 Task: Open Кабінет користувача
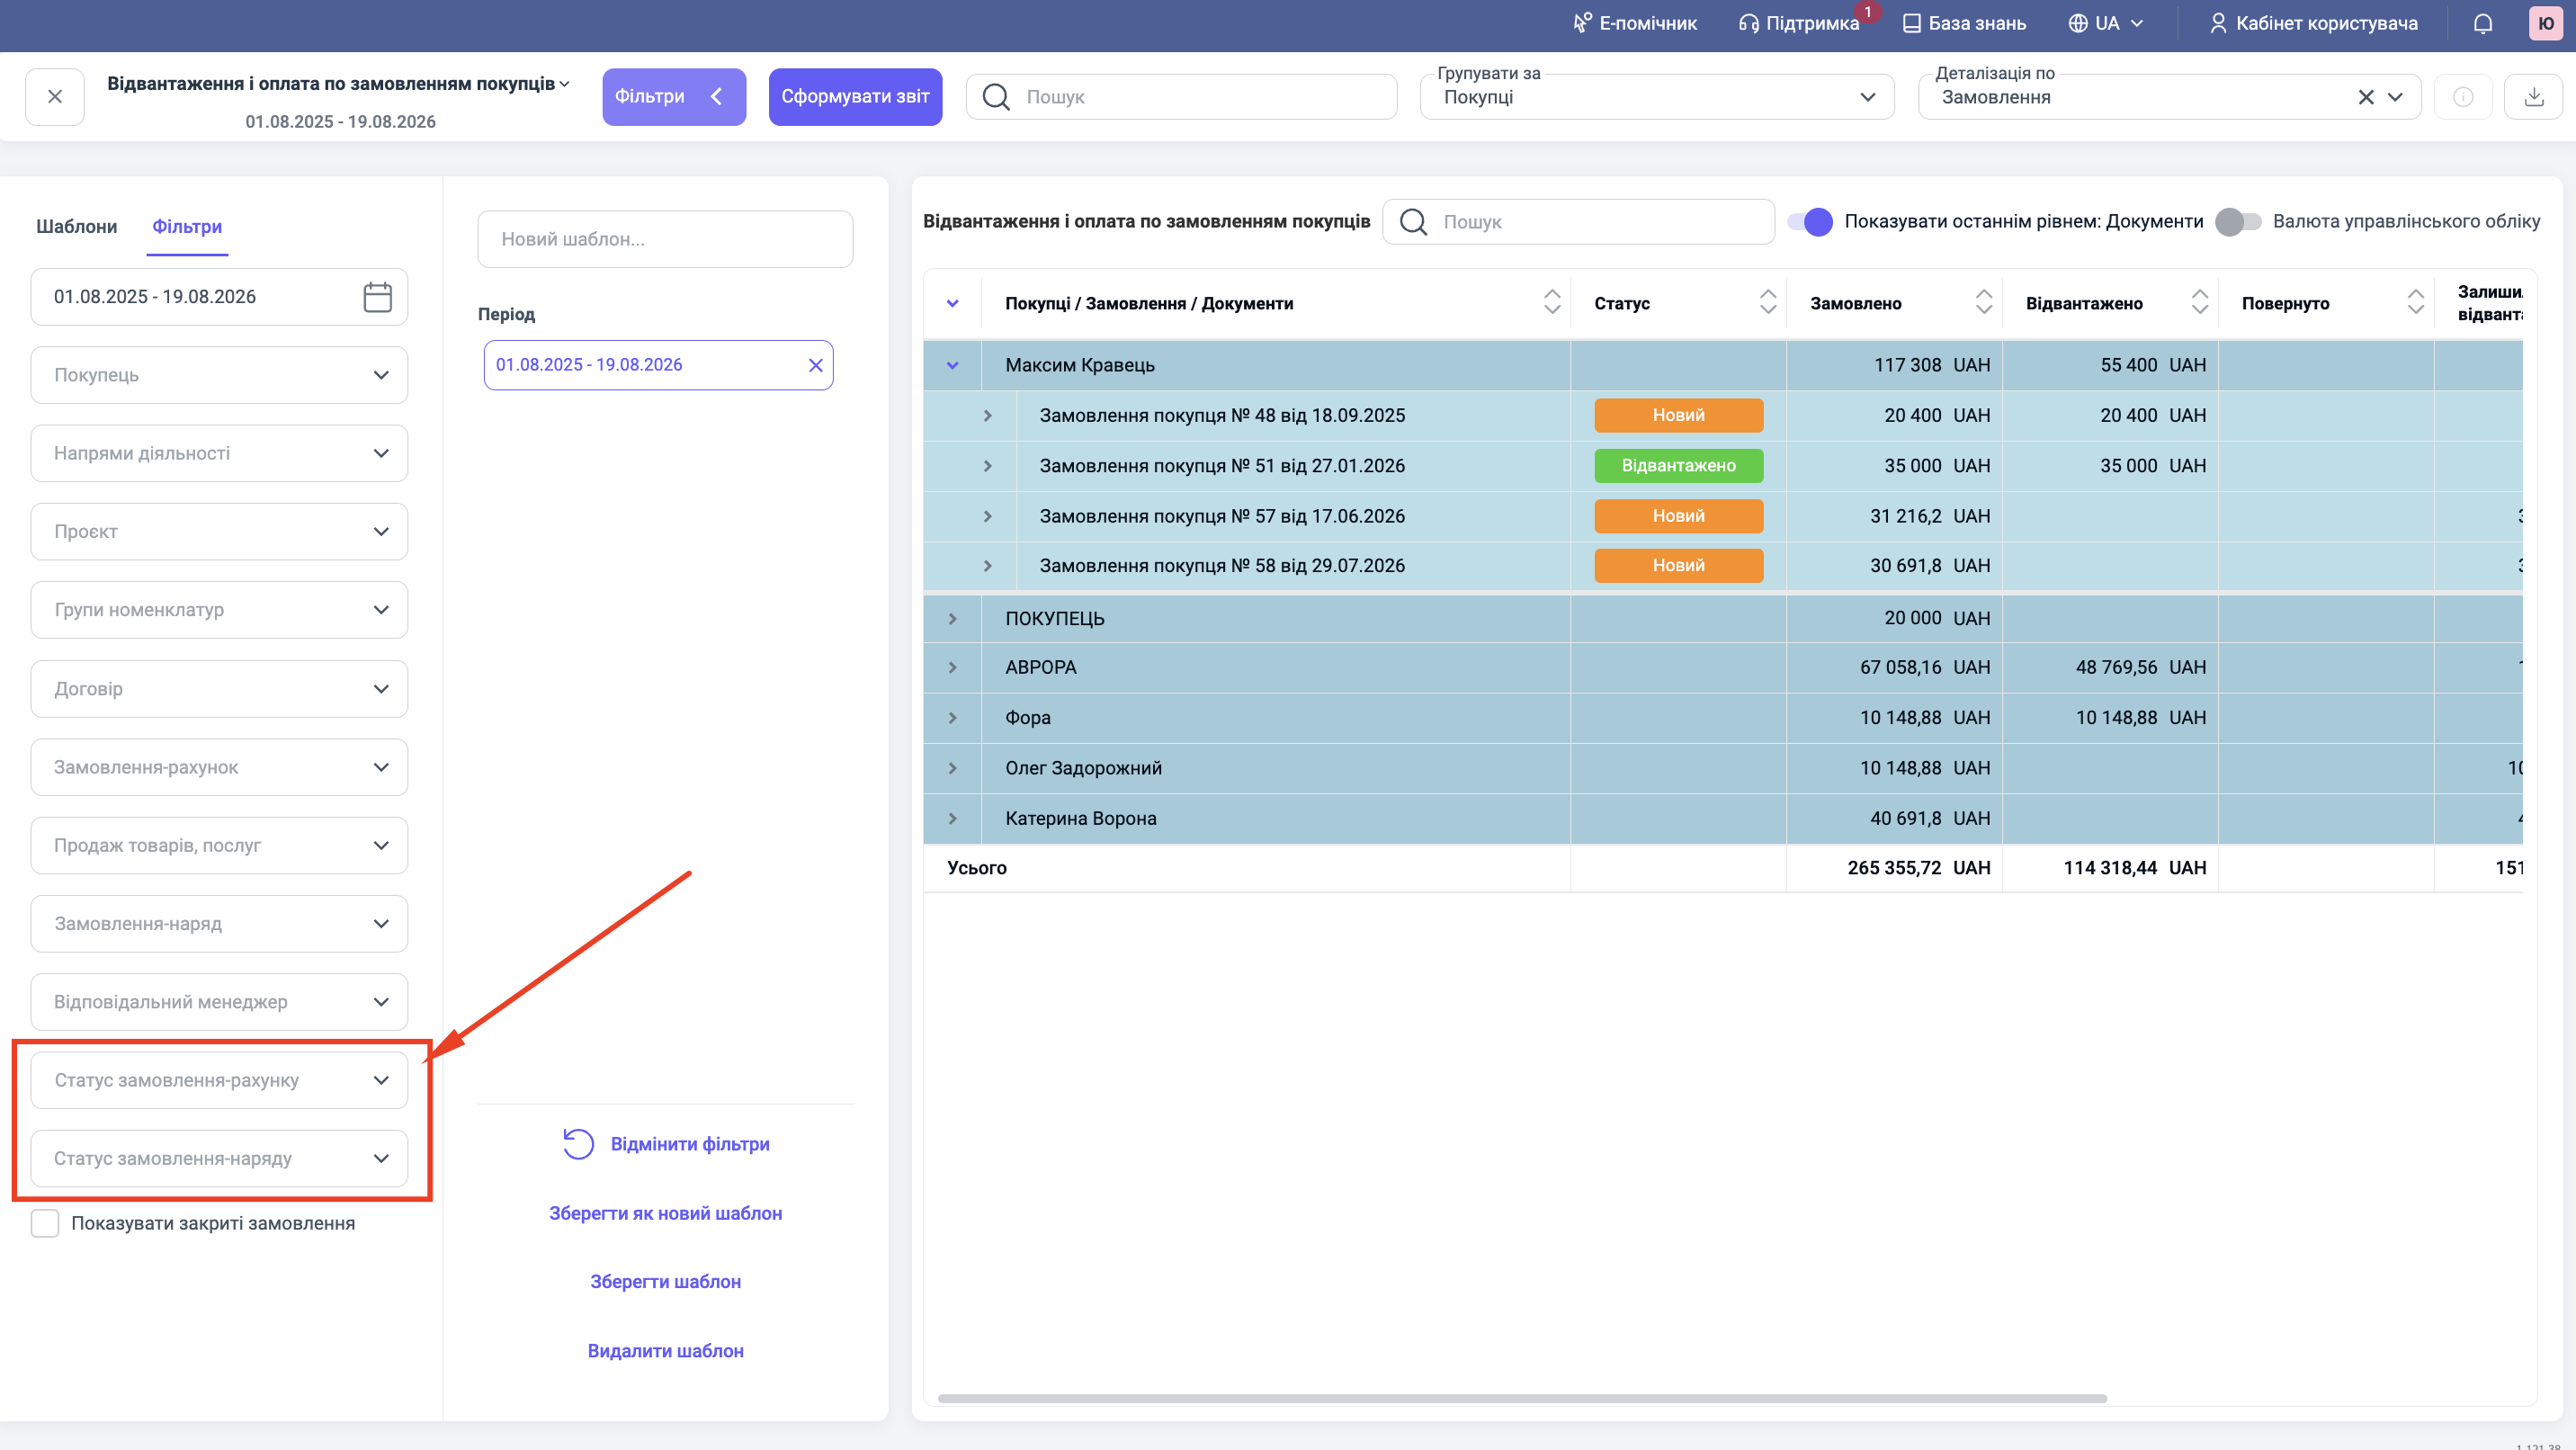point(2313,23)
